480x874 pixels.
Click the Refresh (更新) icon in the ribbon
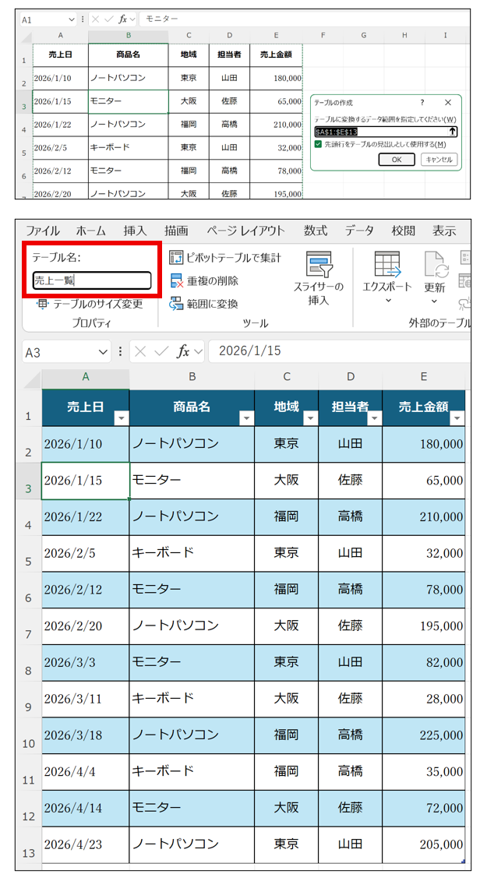[x=437, y=264]
